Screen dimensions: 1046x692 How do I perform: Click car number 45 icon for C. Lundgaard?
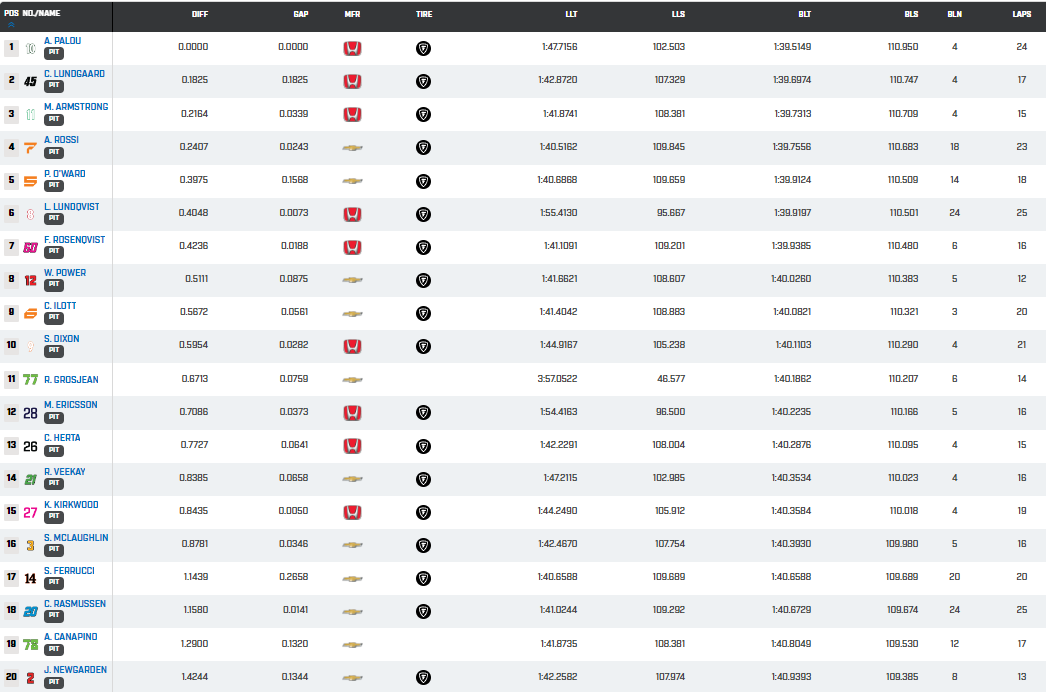pyautogui.click(x=30, y=81)
